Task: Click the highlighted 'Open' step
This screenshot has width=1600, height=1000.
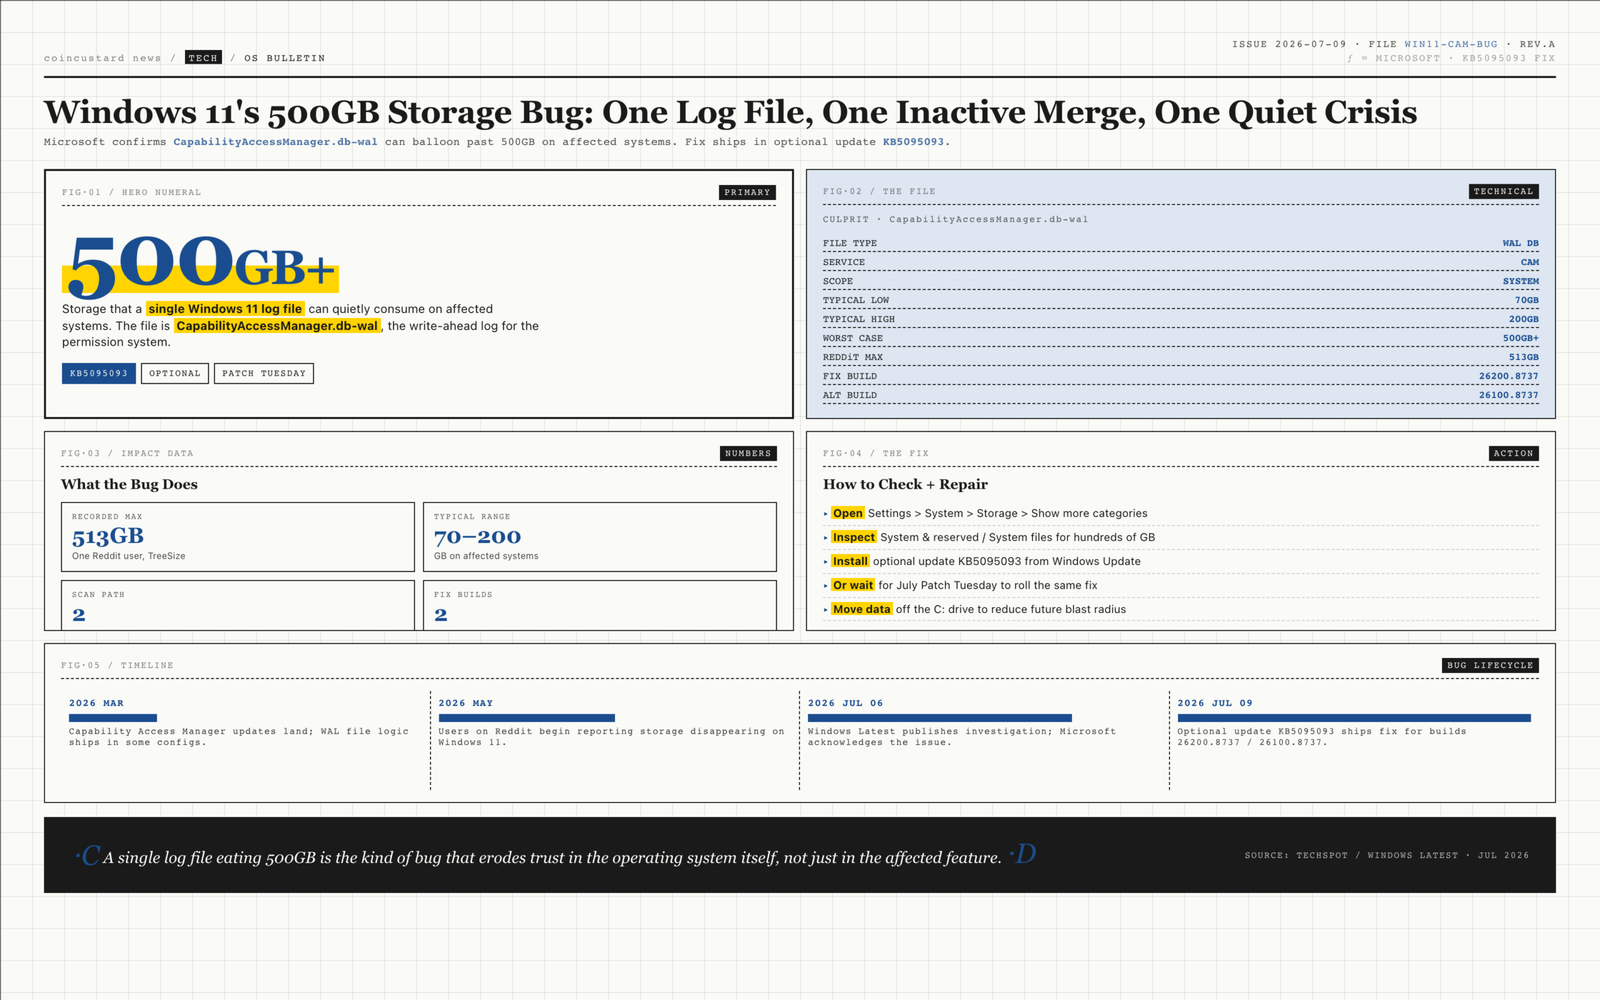Action: tap(848, 513)
